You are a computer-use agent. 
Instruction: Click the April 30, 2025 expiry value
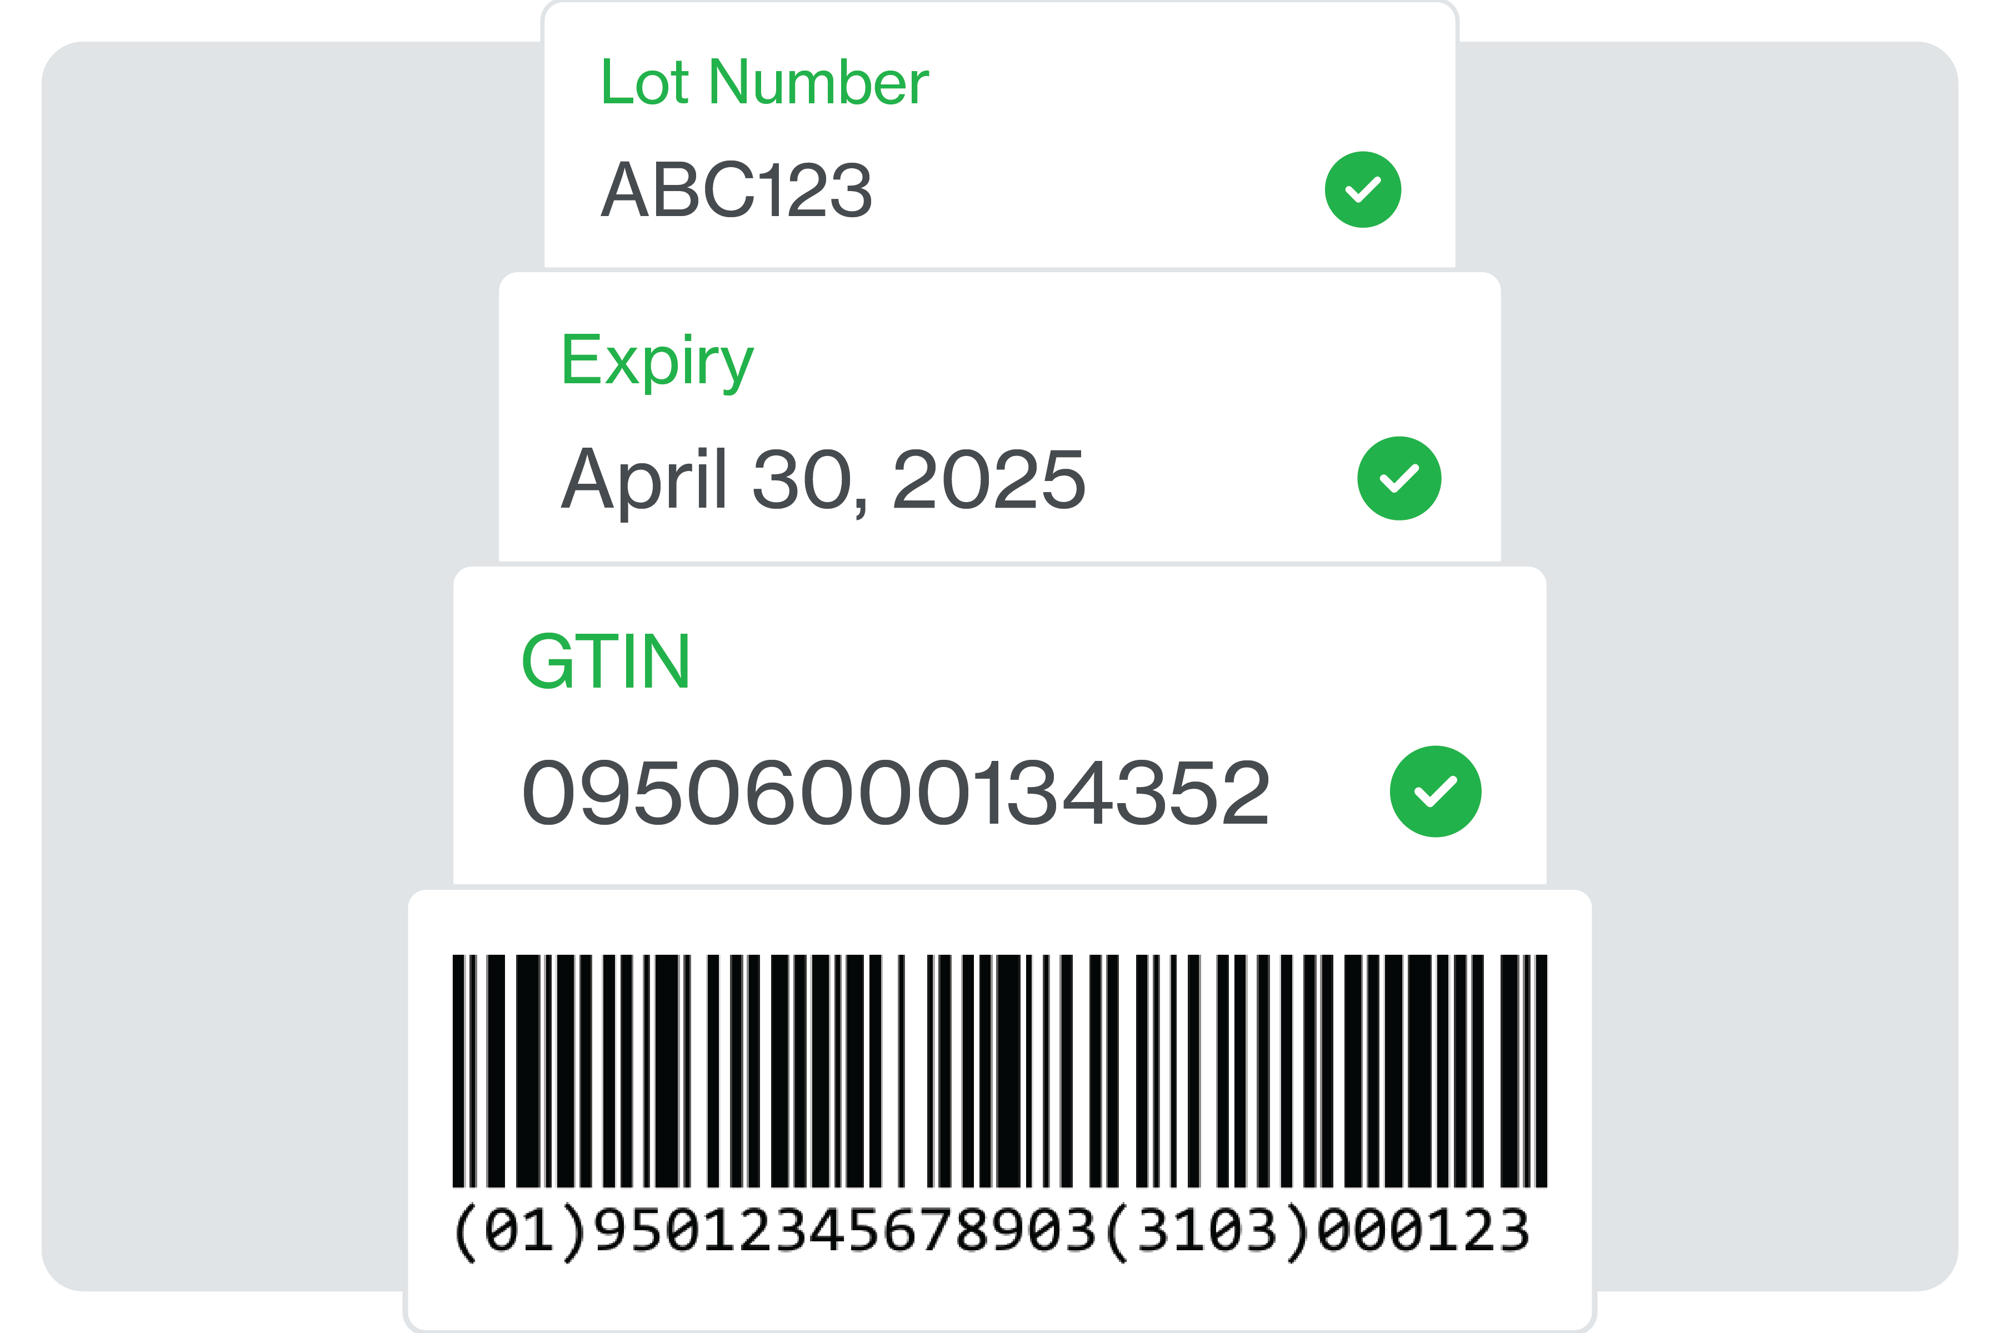822,481
